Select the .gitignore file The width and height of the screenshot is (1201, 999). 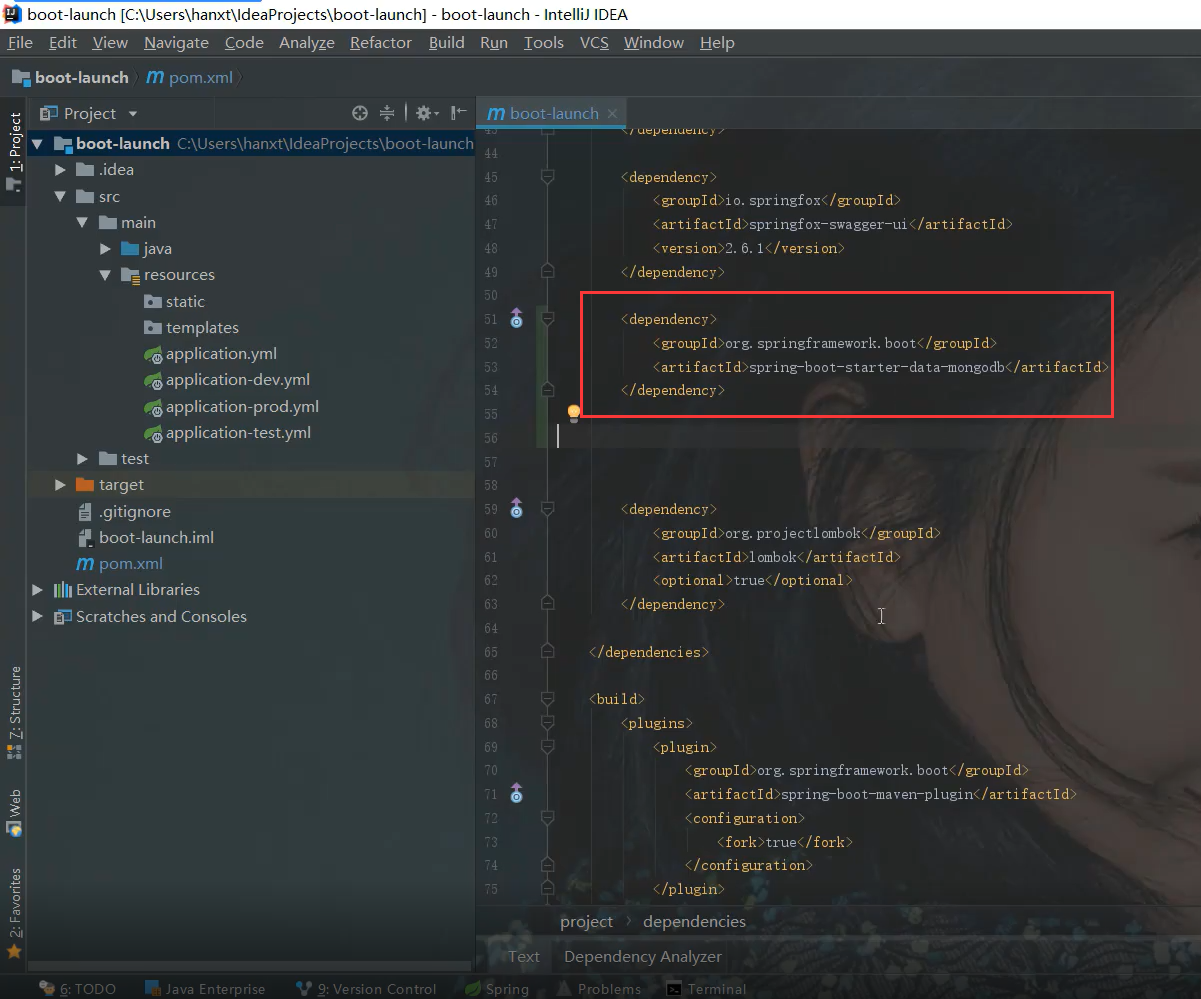[x=134, y=511]
